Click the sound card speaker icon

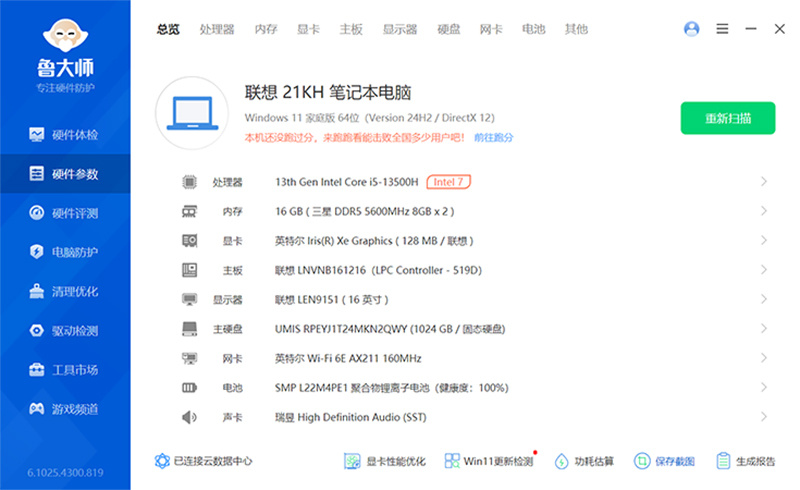(189, 417)
